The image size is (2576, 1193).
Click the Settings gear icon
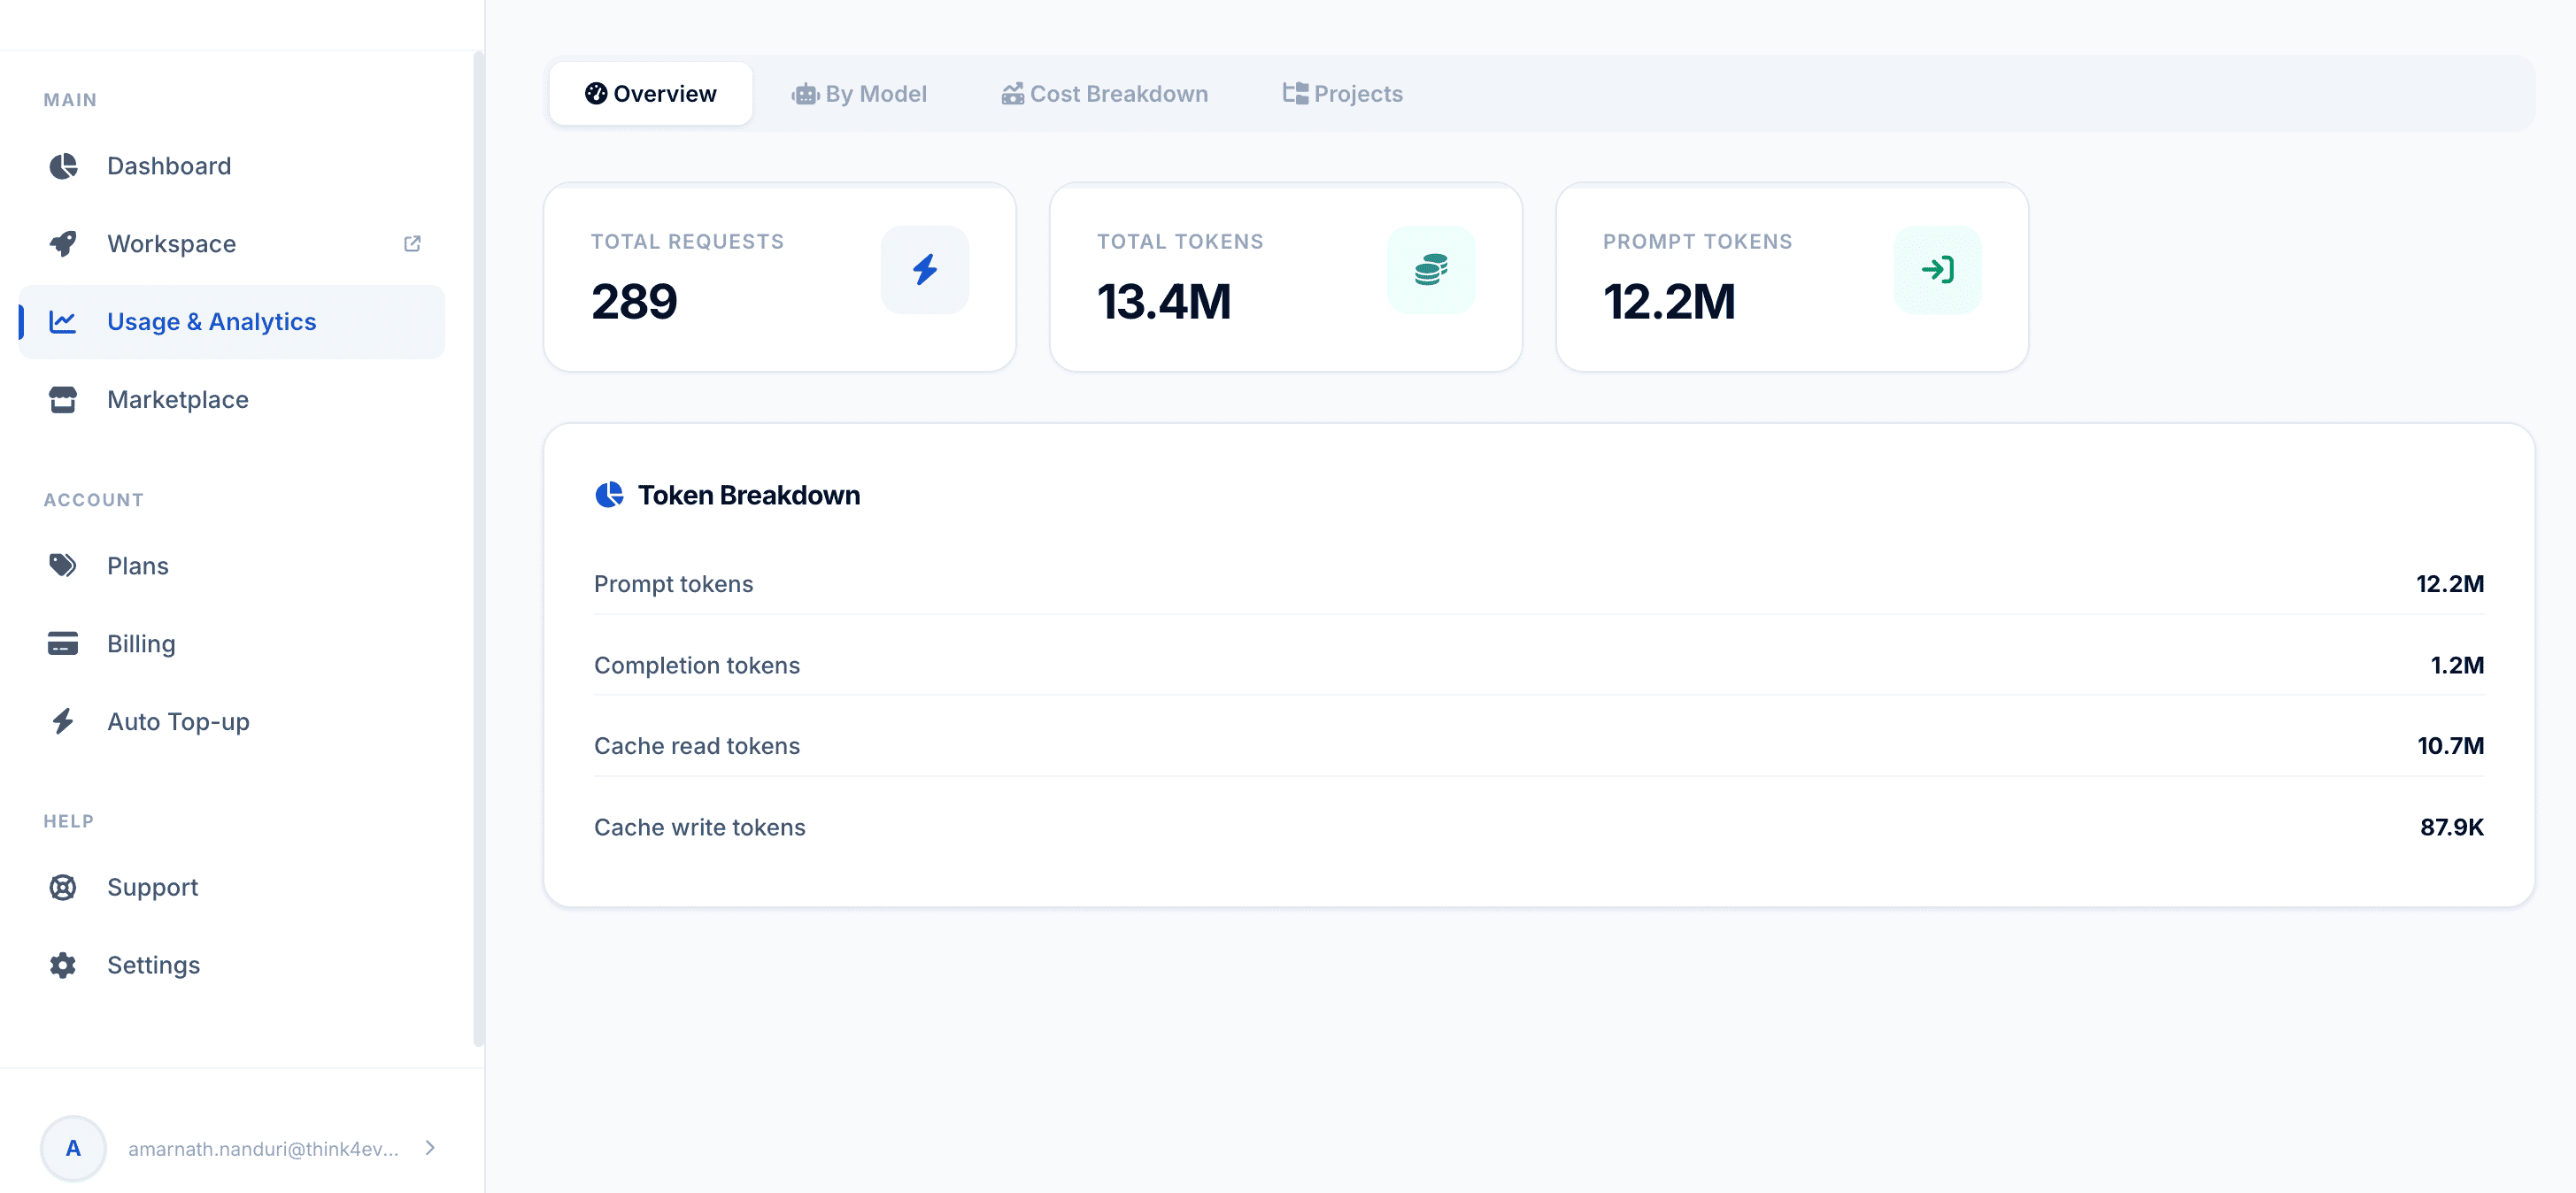63,966
